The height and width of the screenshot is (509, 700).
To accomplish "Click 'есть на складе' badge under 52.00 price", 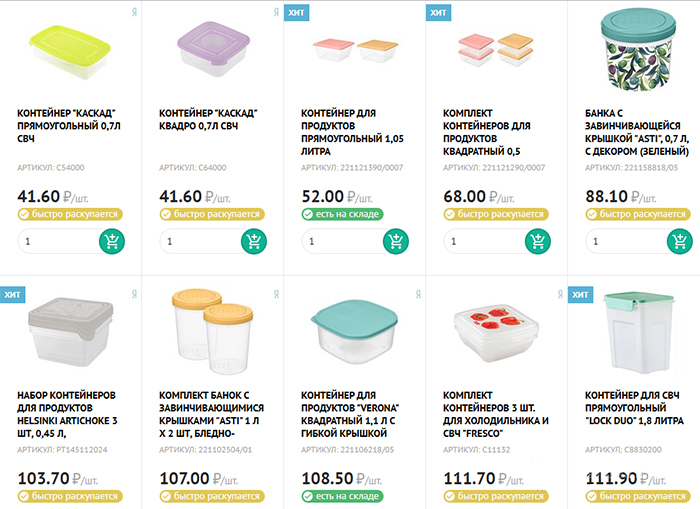I will pos(340,214).
